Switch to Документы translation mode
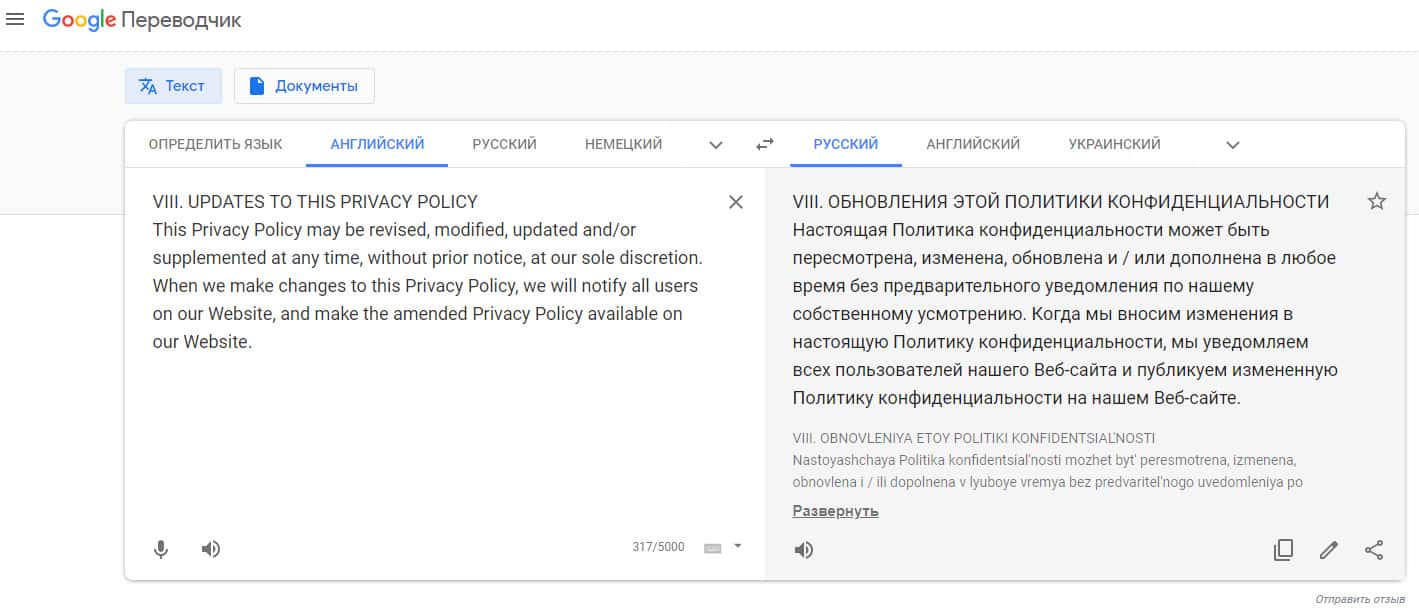The image size is (1419, 614). (x=304, y=86)
